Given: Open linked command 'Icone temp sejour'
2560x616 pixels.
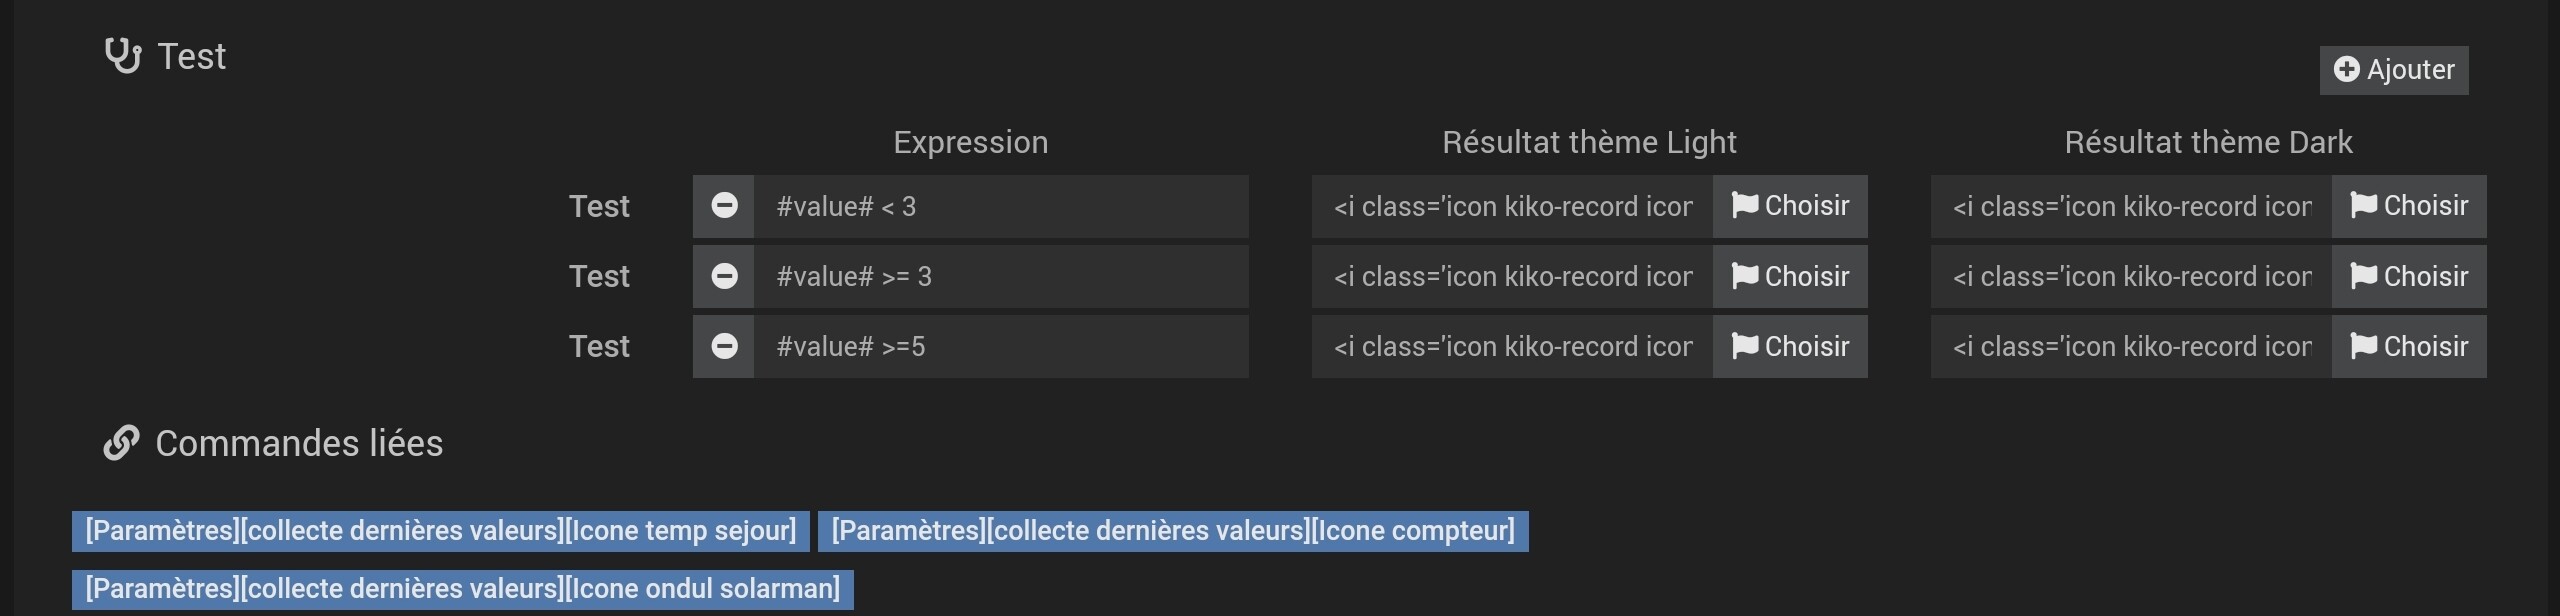Looking at the screenshot, I should [x=441, y=531].
